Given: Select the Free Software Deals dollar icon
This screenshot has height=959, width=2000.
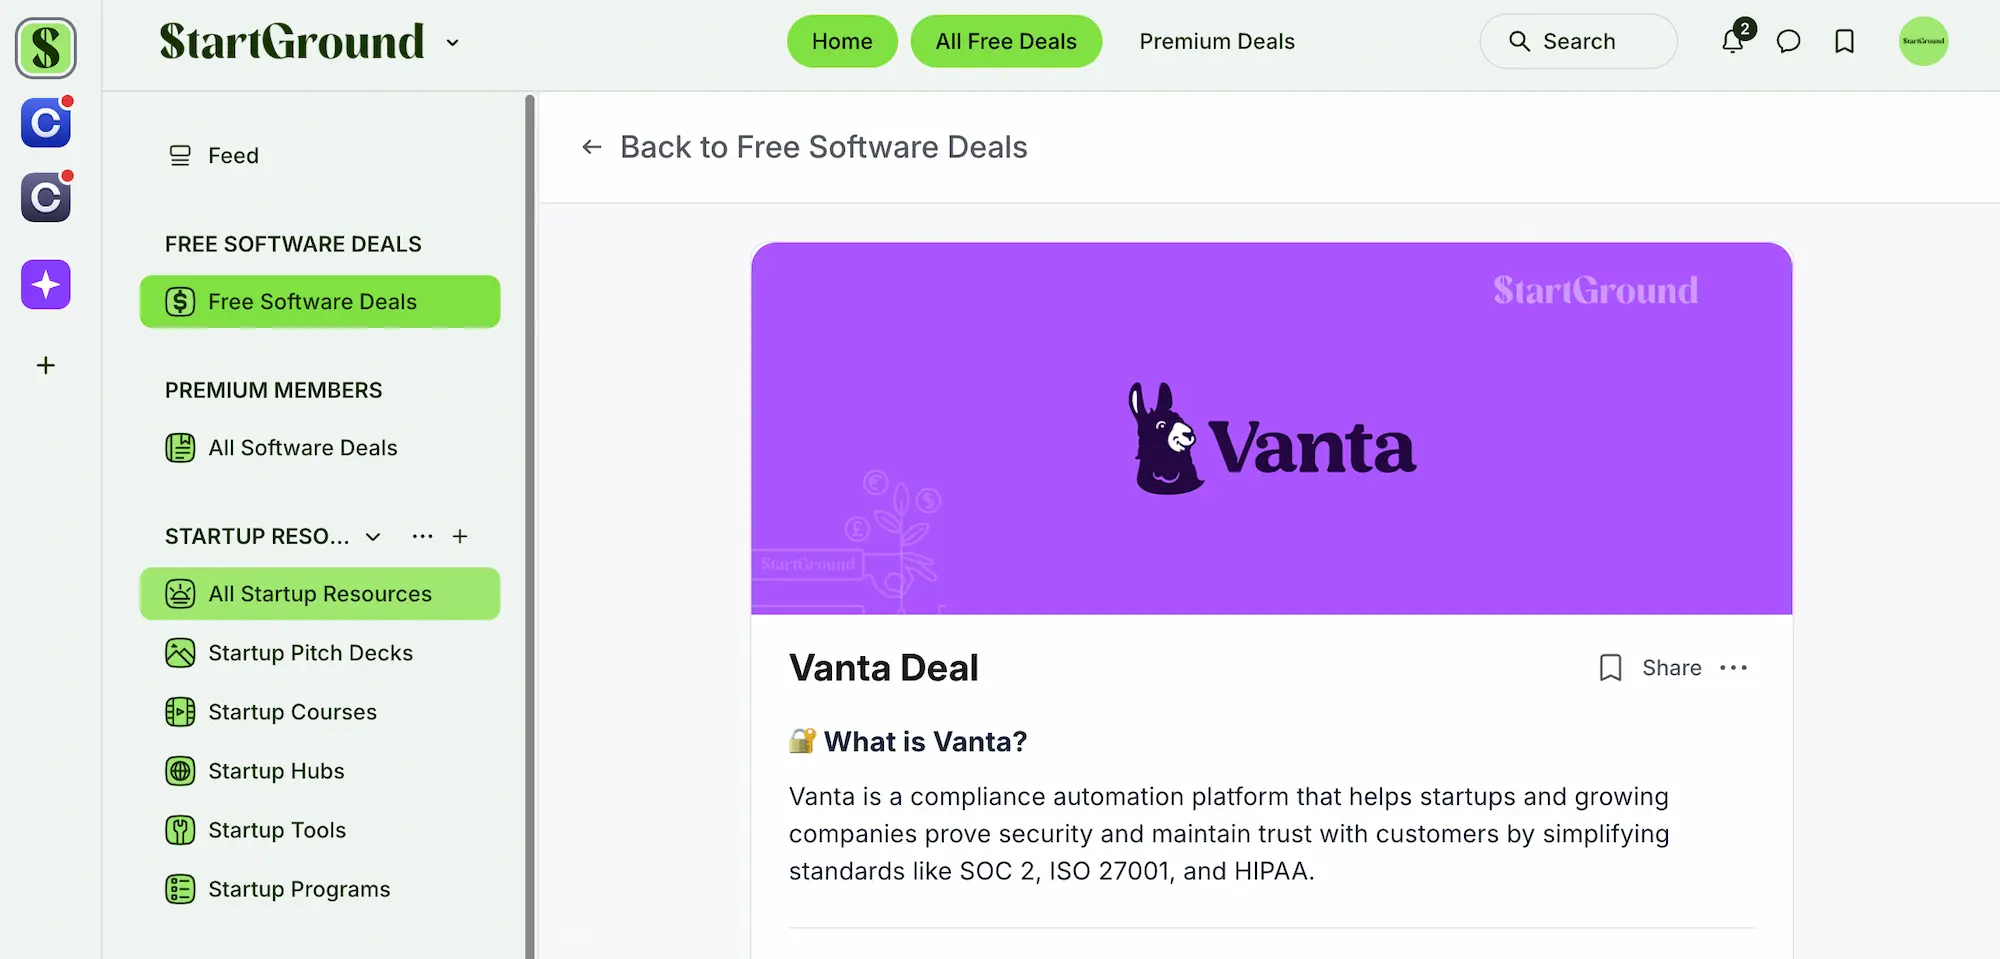Looking at the screenshot, I should (179, 301).
